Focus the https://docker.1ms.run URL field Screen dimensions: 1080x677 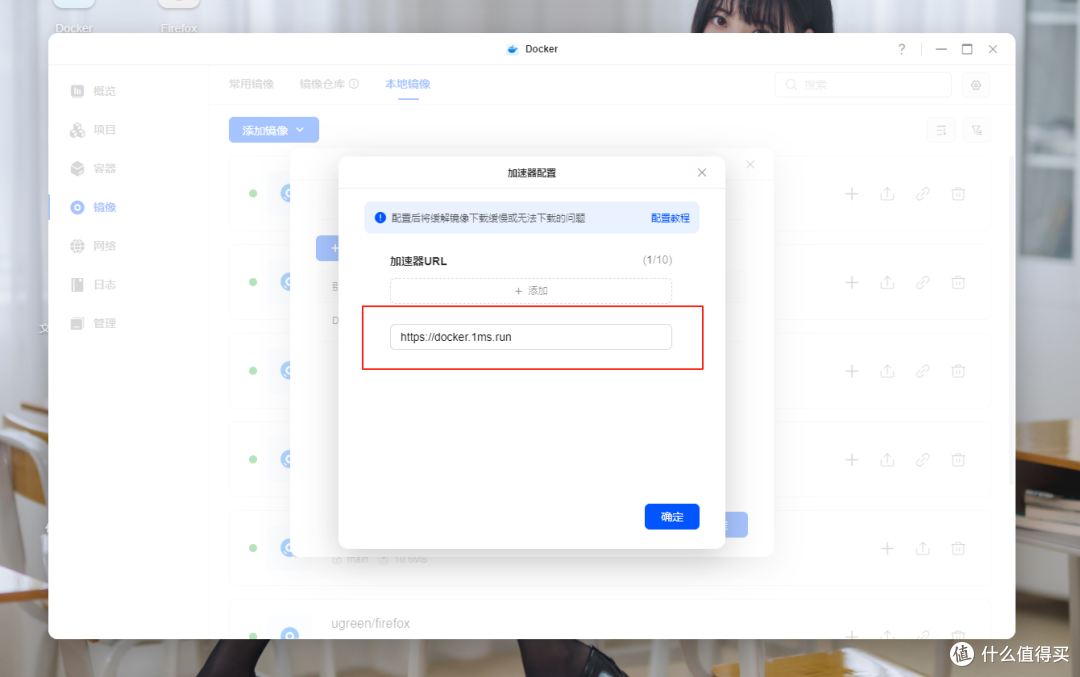coord(530,337)
